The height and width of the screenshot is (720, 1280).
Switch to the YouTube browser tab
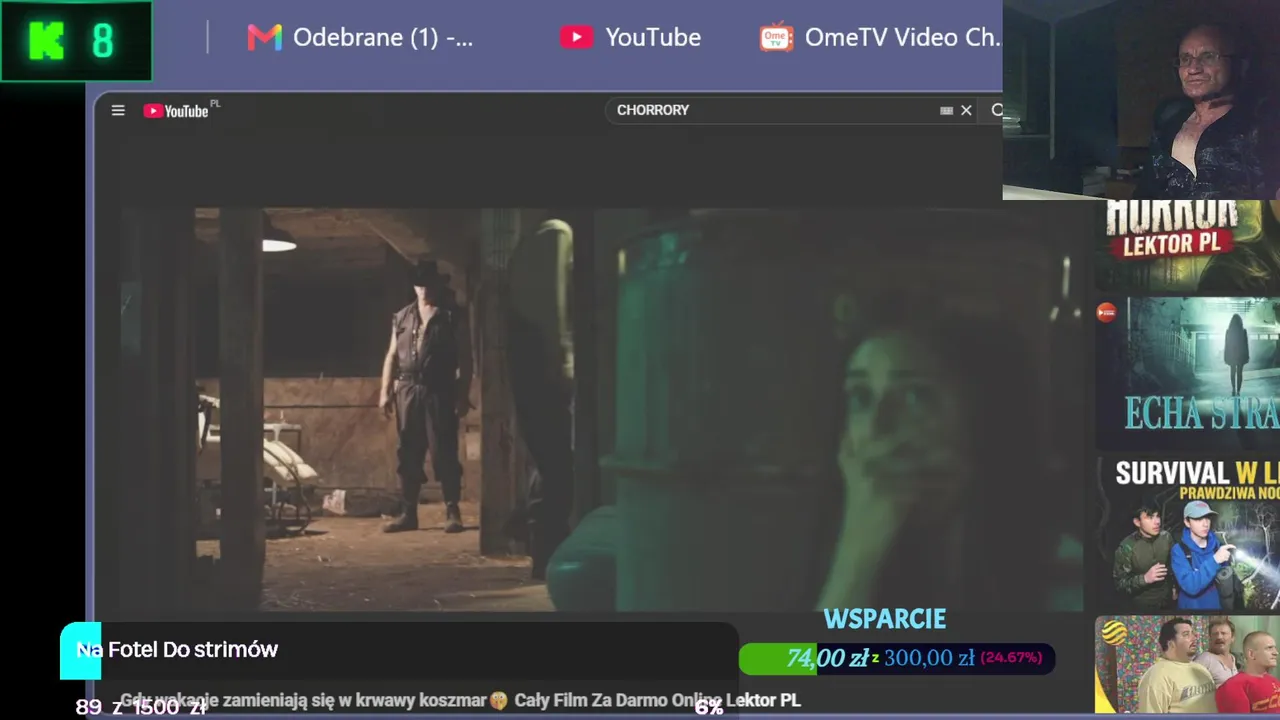[630, 38]
